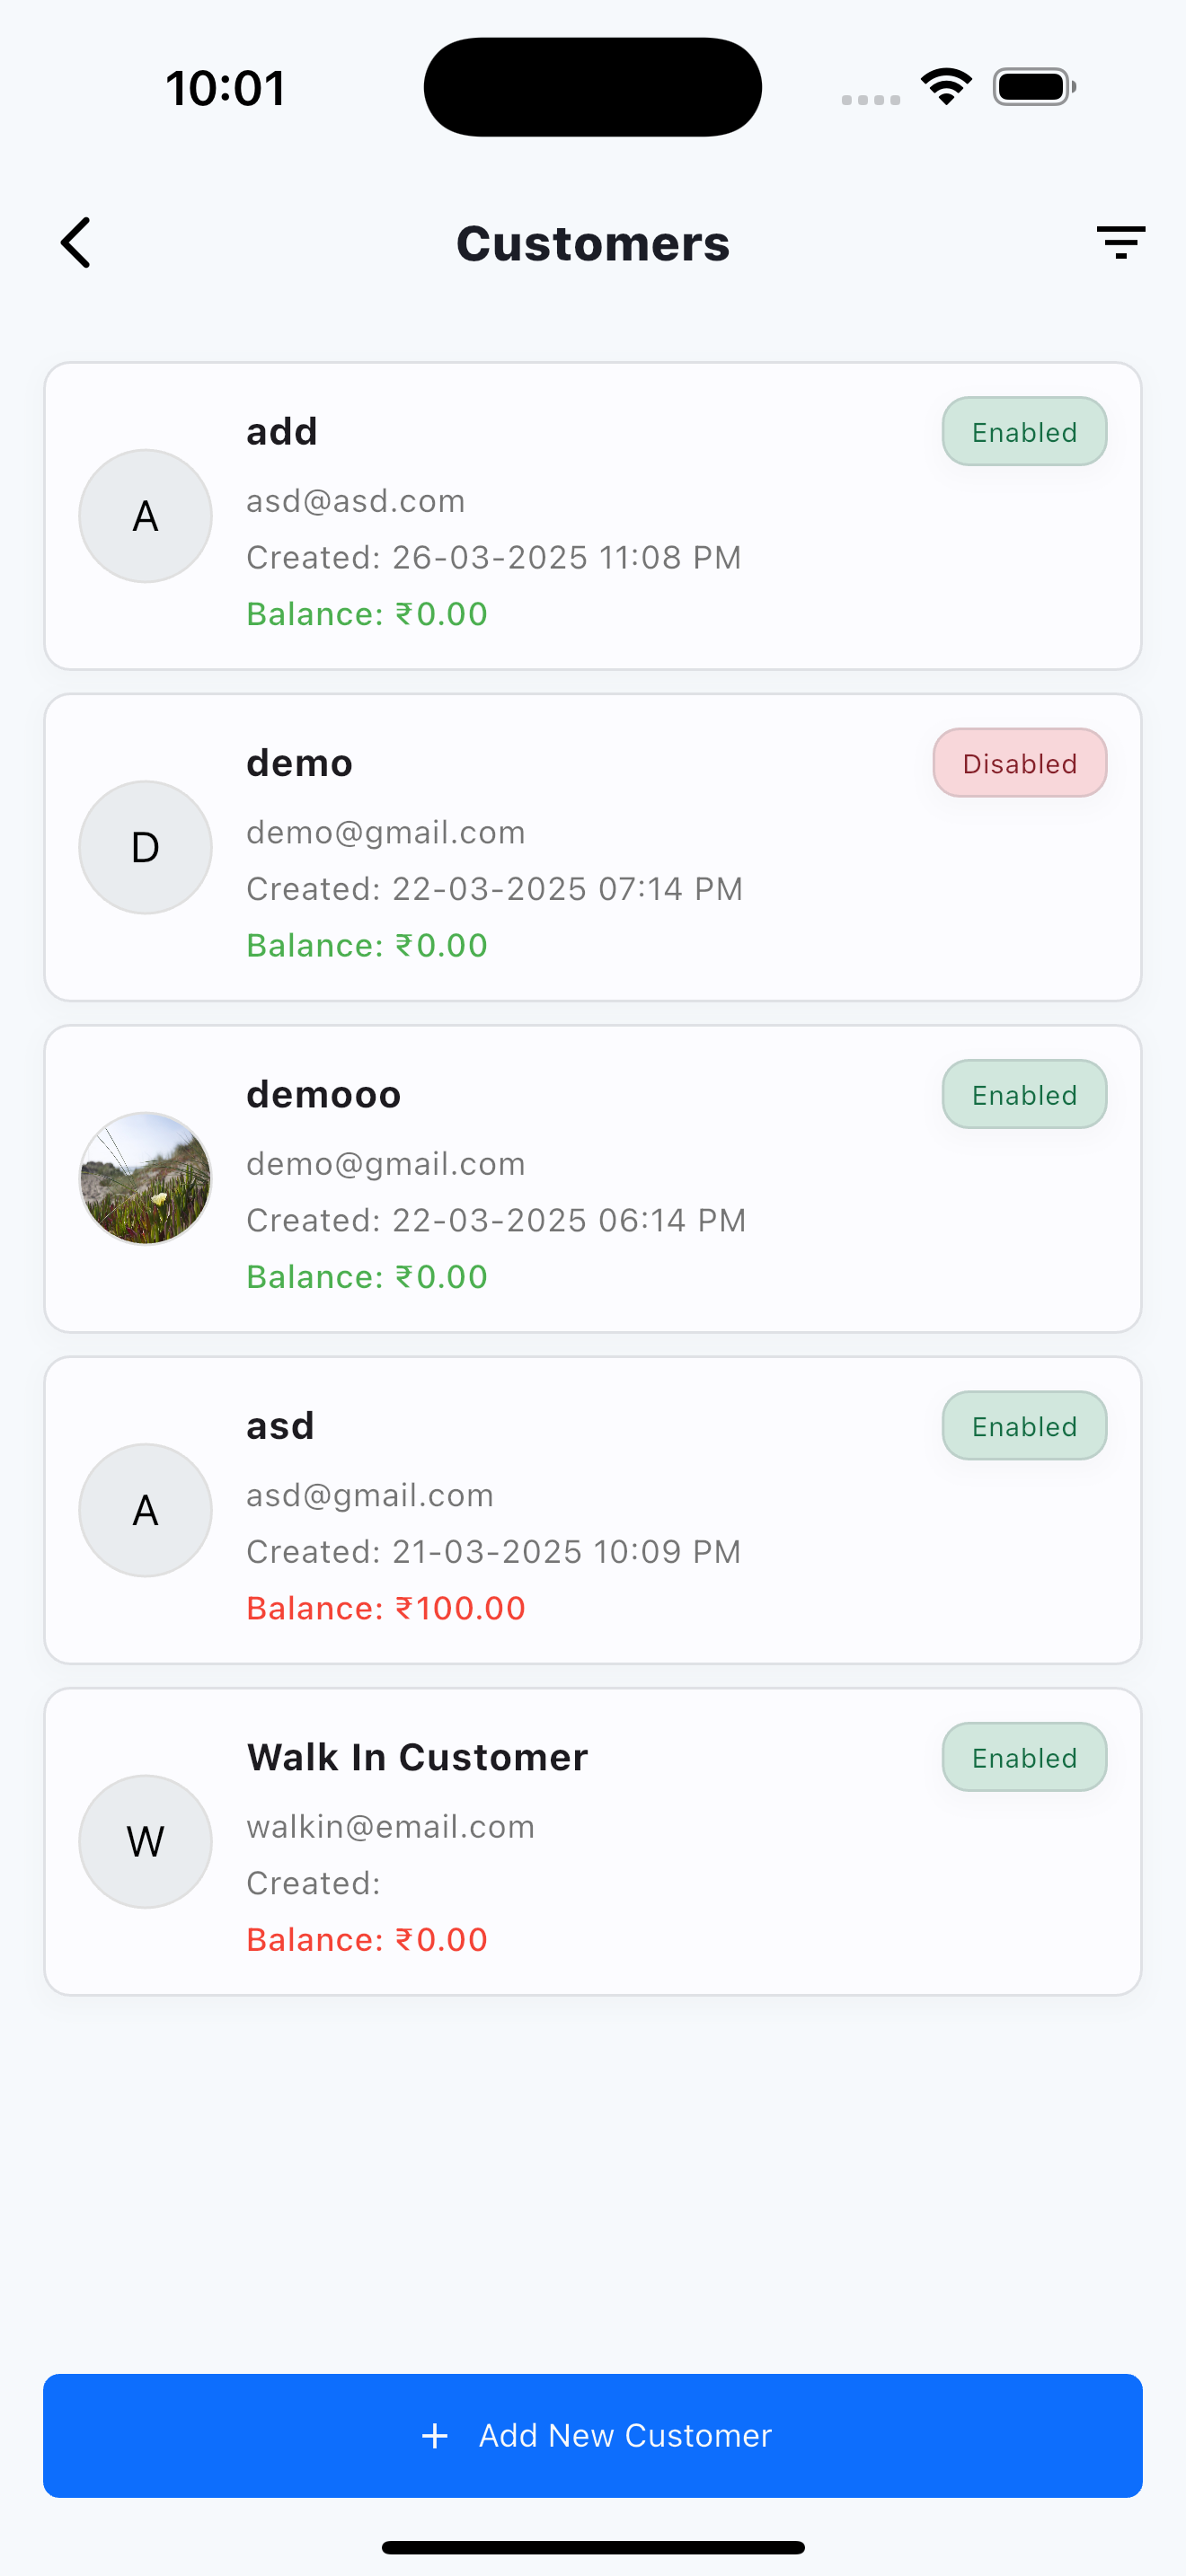Click Add New Customer button
The height and width of the screenshot is (2576, 1186).
[x=593, y=2436]
